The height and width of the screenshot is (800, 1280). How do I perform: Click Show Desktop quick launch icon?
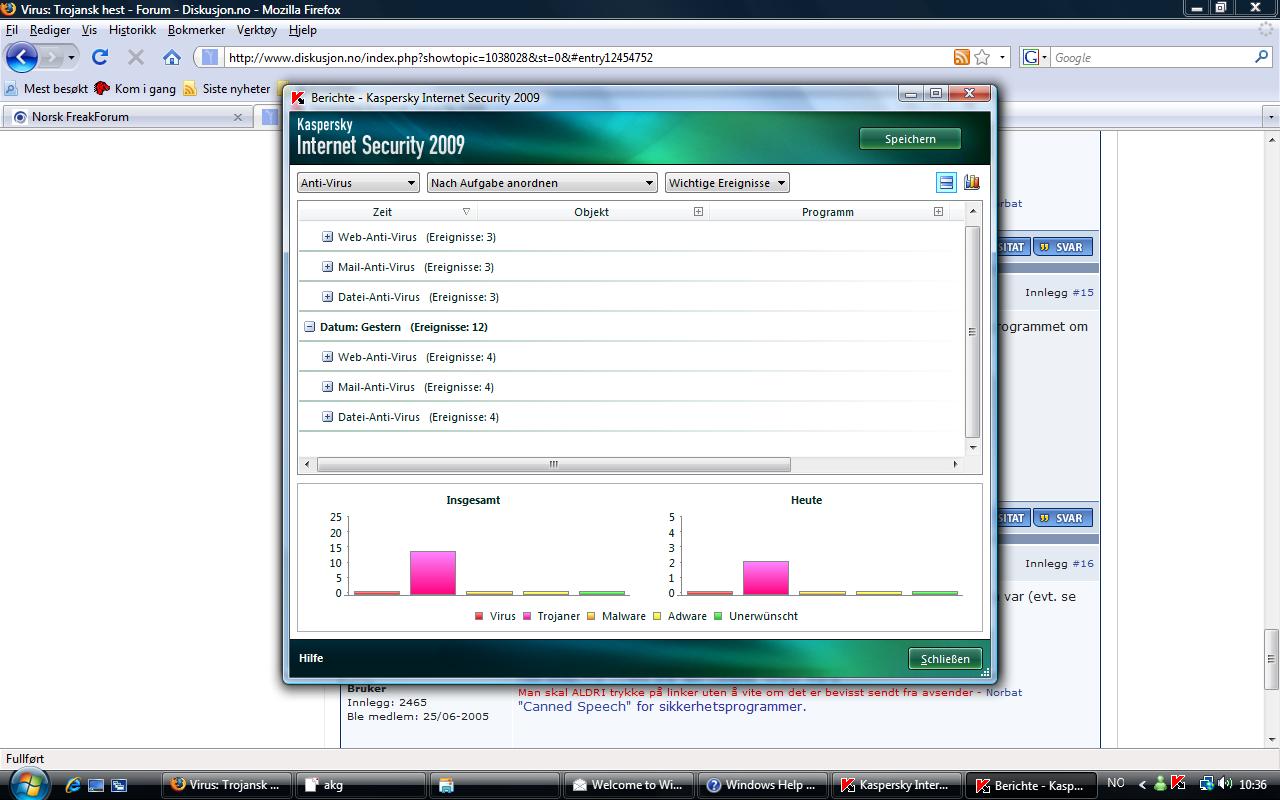96,785
